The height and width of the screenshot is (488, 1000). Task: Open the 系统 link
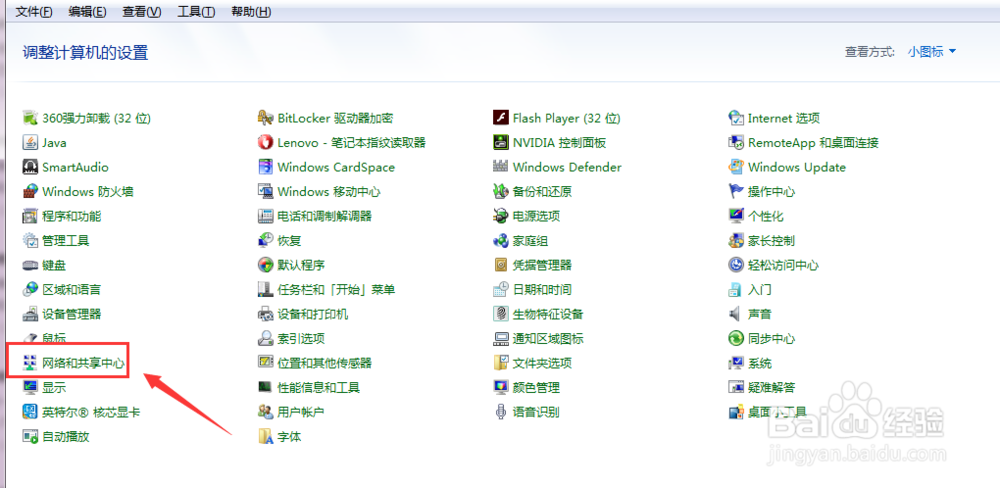pyautogui.click(x=760, y=363)
